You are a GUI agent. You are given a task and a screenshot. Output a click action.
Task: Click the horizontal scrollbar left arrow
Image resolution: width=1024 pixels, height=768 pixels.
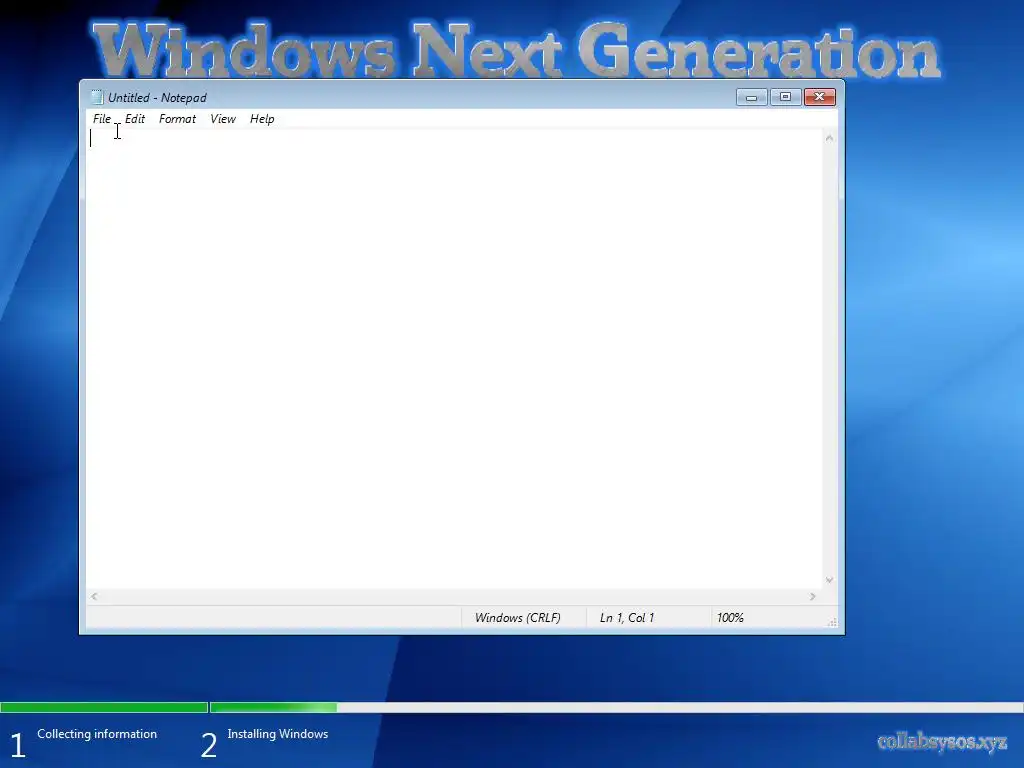(x=95, y=596)
